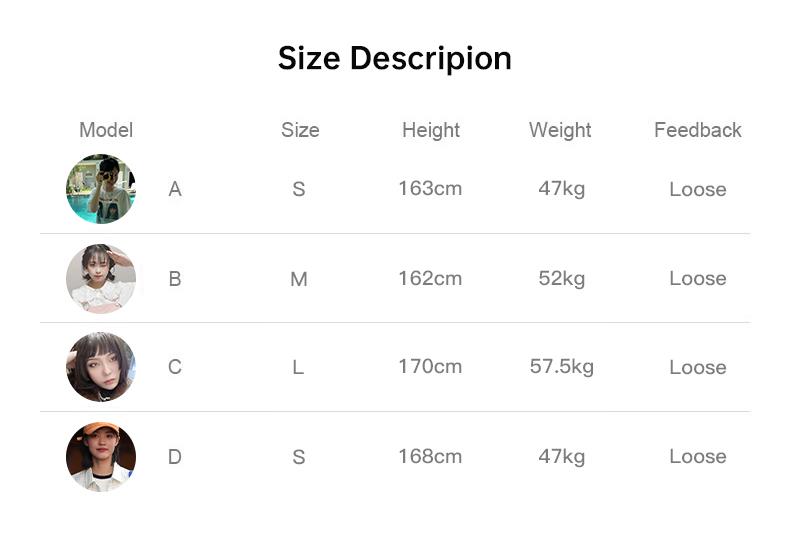790x538 pixels.
Task: Click the Size Descripion title
Action: pyautogui.click(x=394, y=59)
